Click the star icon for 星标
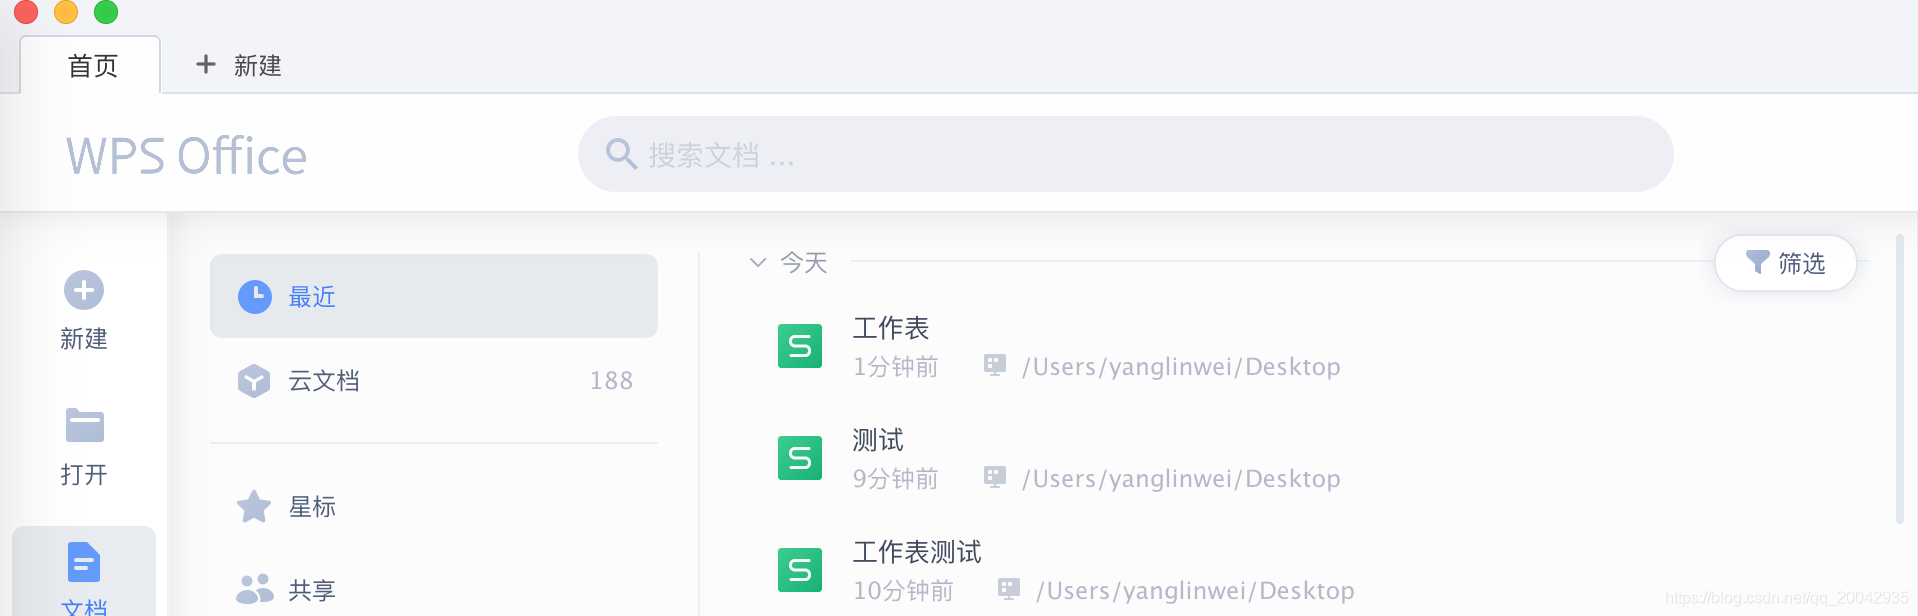Screen dimensions: 1918x616 254,507
